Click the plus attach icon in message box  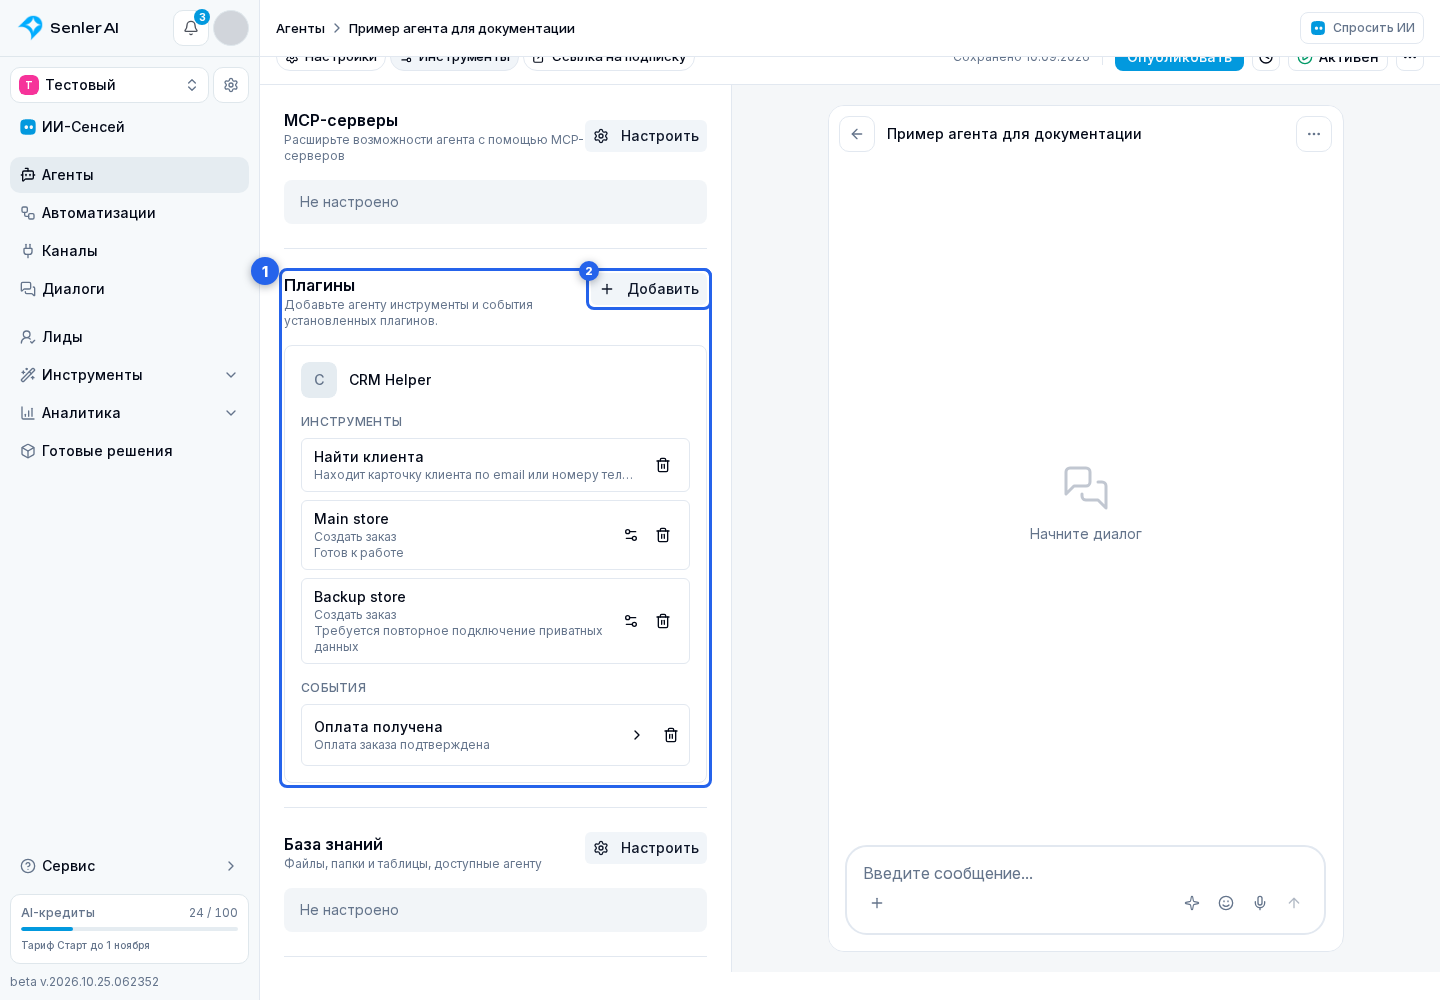(877, 903)
